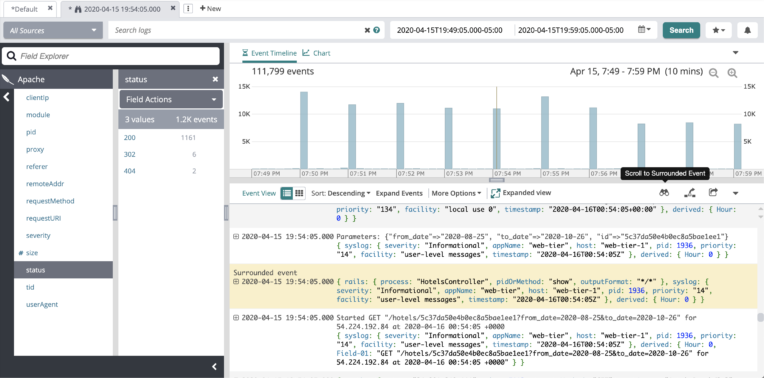Screen dimensions: 764x378
Task: Grab the timeline range handle below 07:54 PM
Action: pos(497,180)
